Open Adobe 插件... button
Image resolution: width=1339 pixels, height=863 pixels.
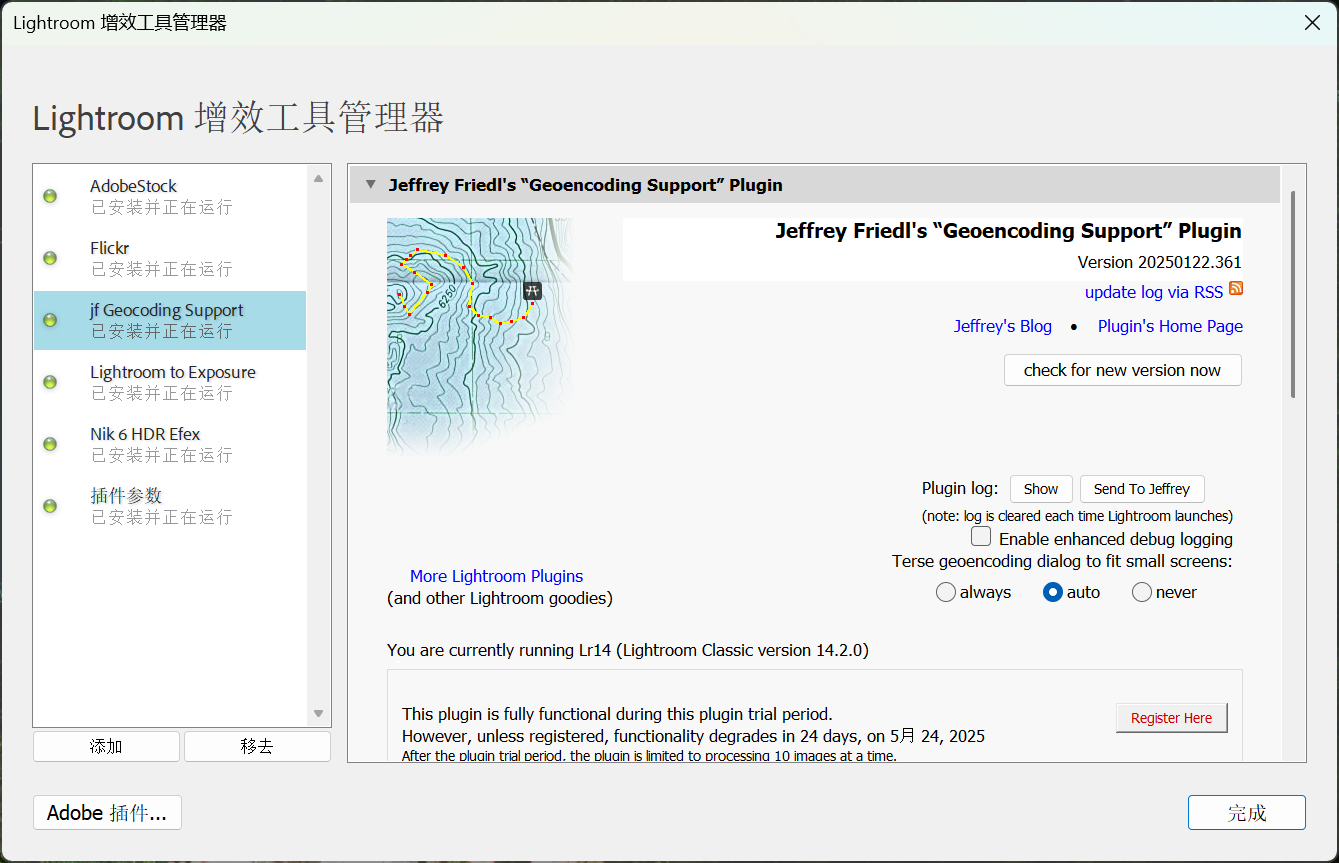(107, 813)
